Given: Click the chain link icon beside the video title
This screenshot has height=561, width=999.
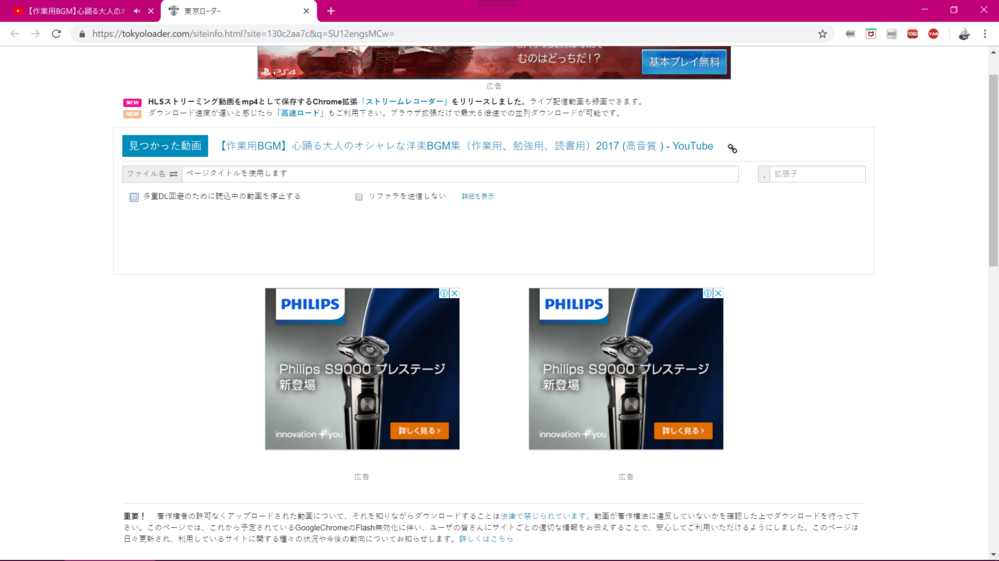Looking at the screenshot, I should point(732,148).
